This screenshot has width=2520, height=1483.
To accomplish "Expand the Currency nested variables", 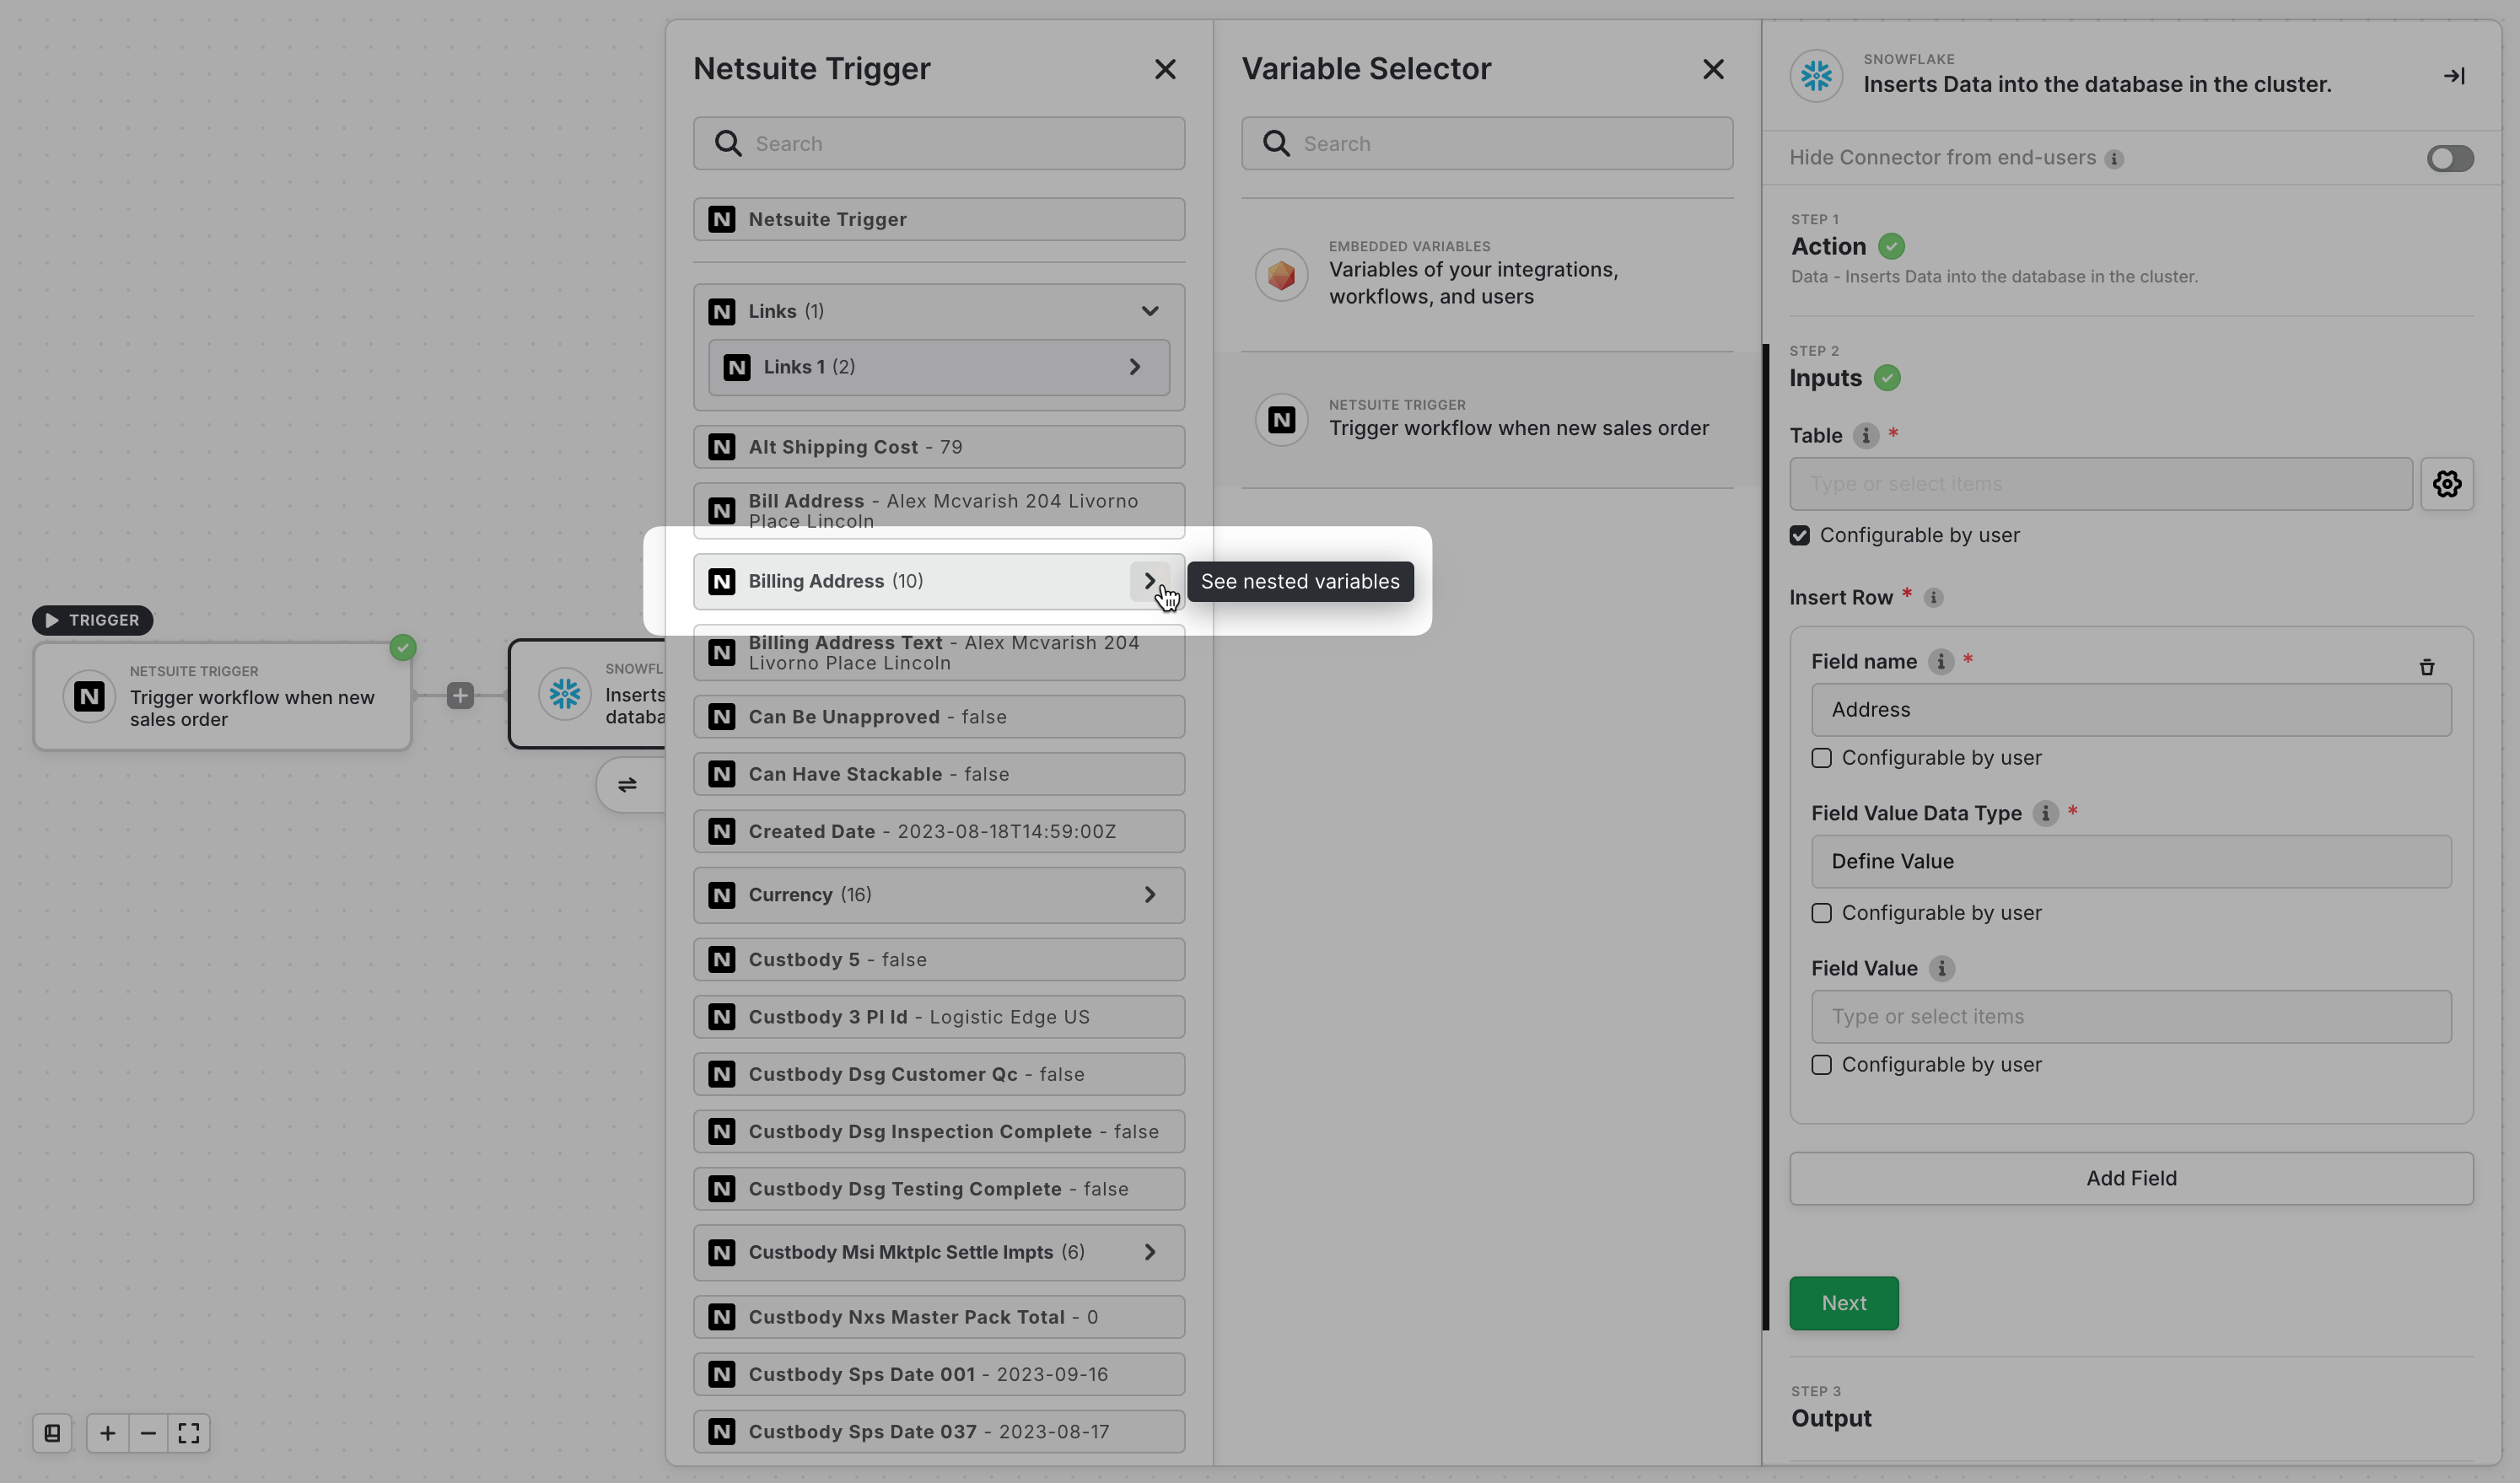I will (1149, 894).
